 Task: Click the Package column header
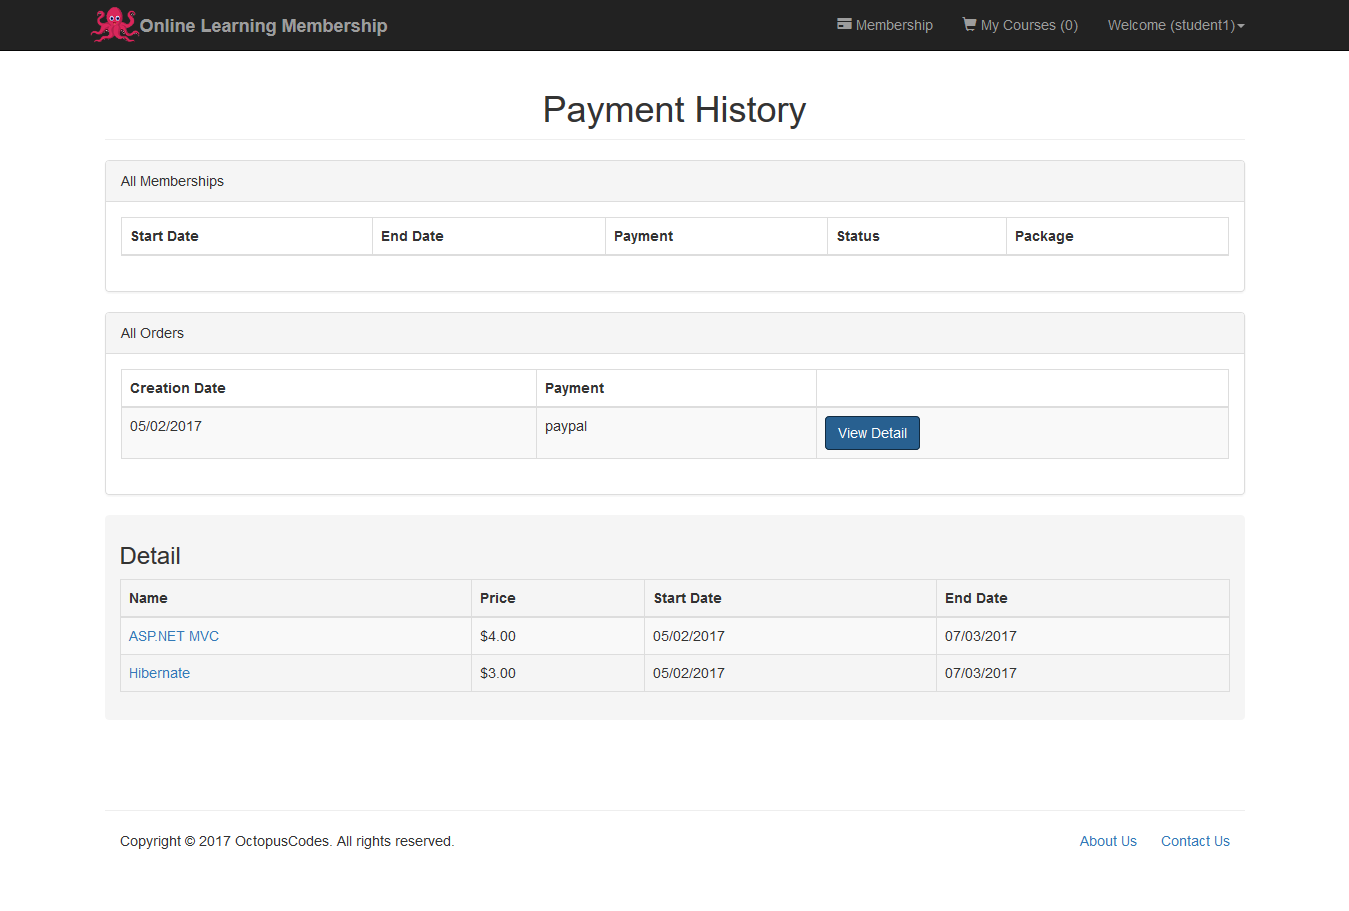(x=1044, y=236)
